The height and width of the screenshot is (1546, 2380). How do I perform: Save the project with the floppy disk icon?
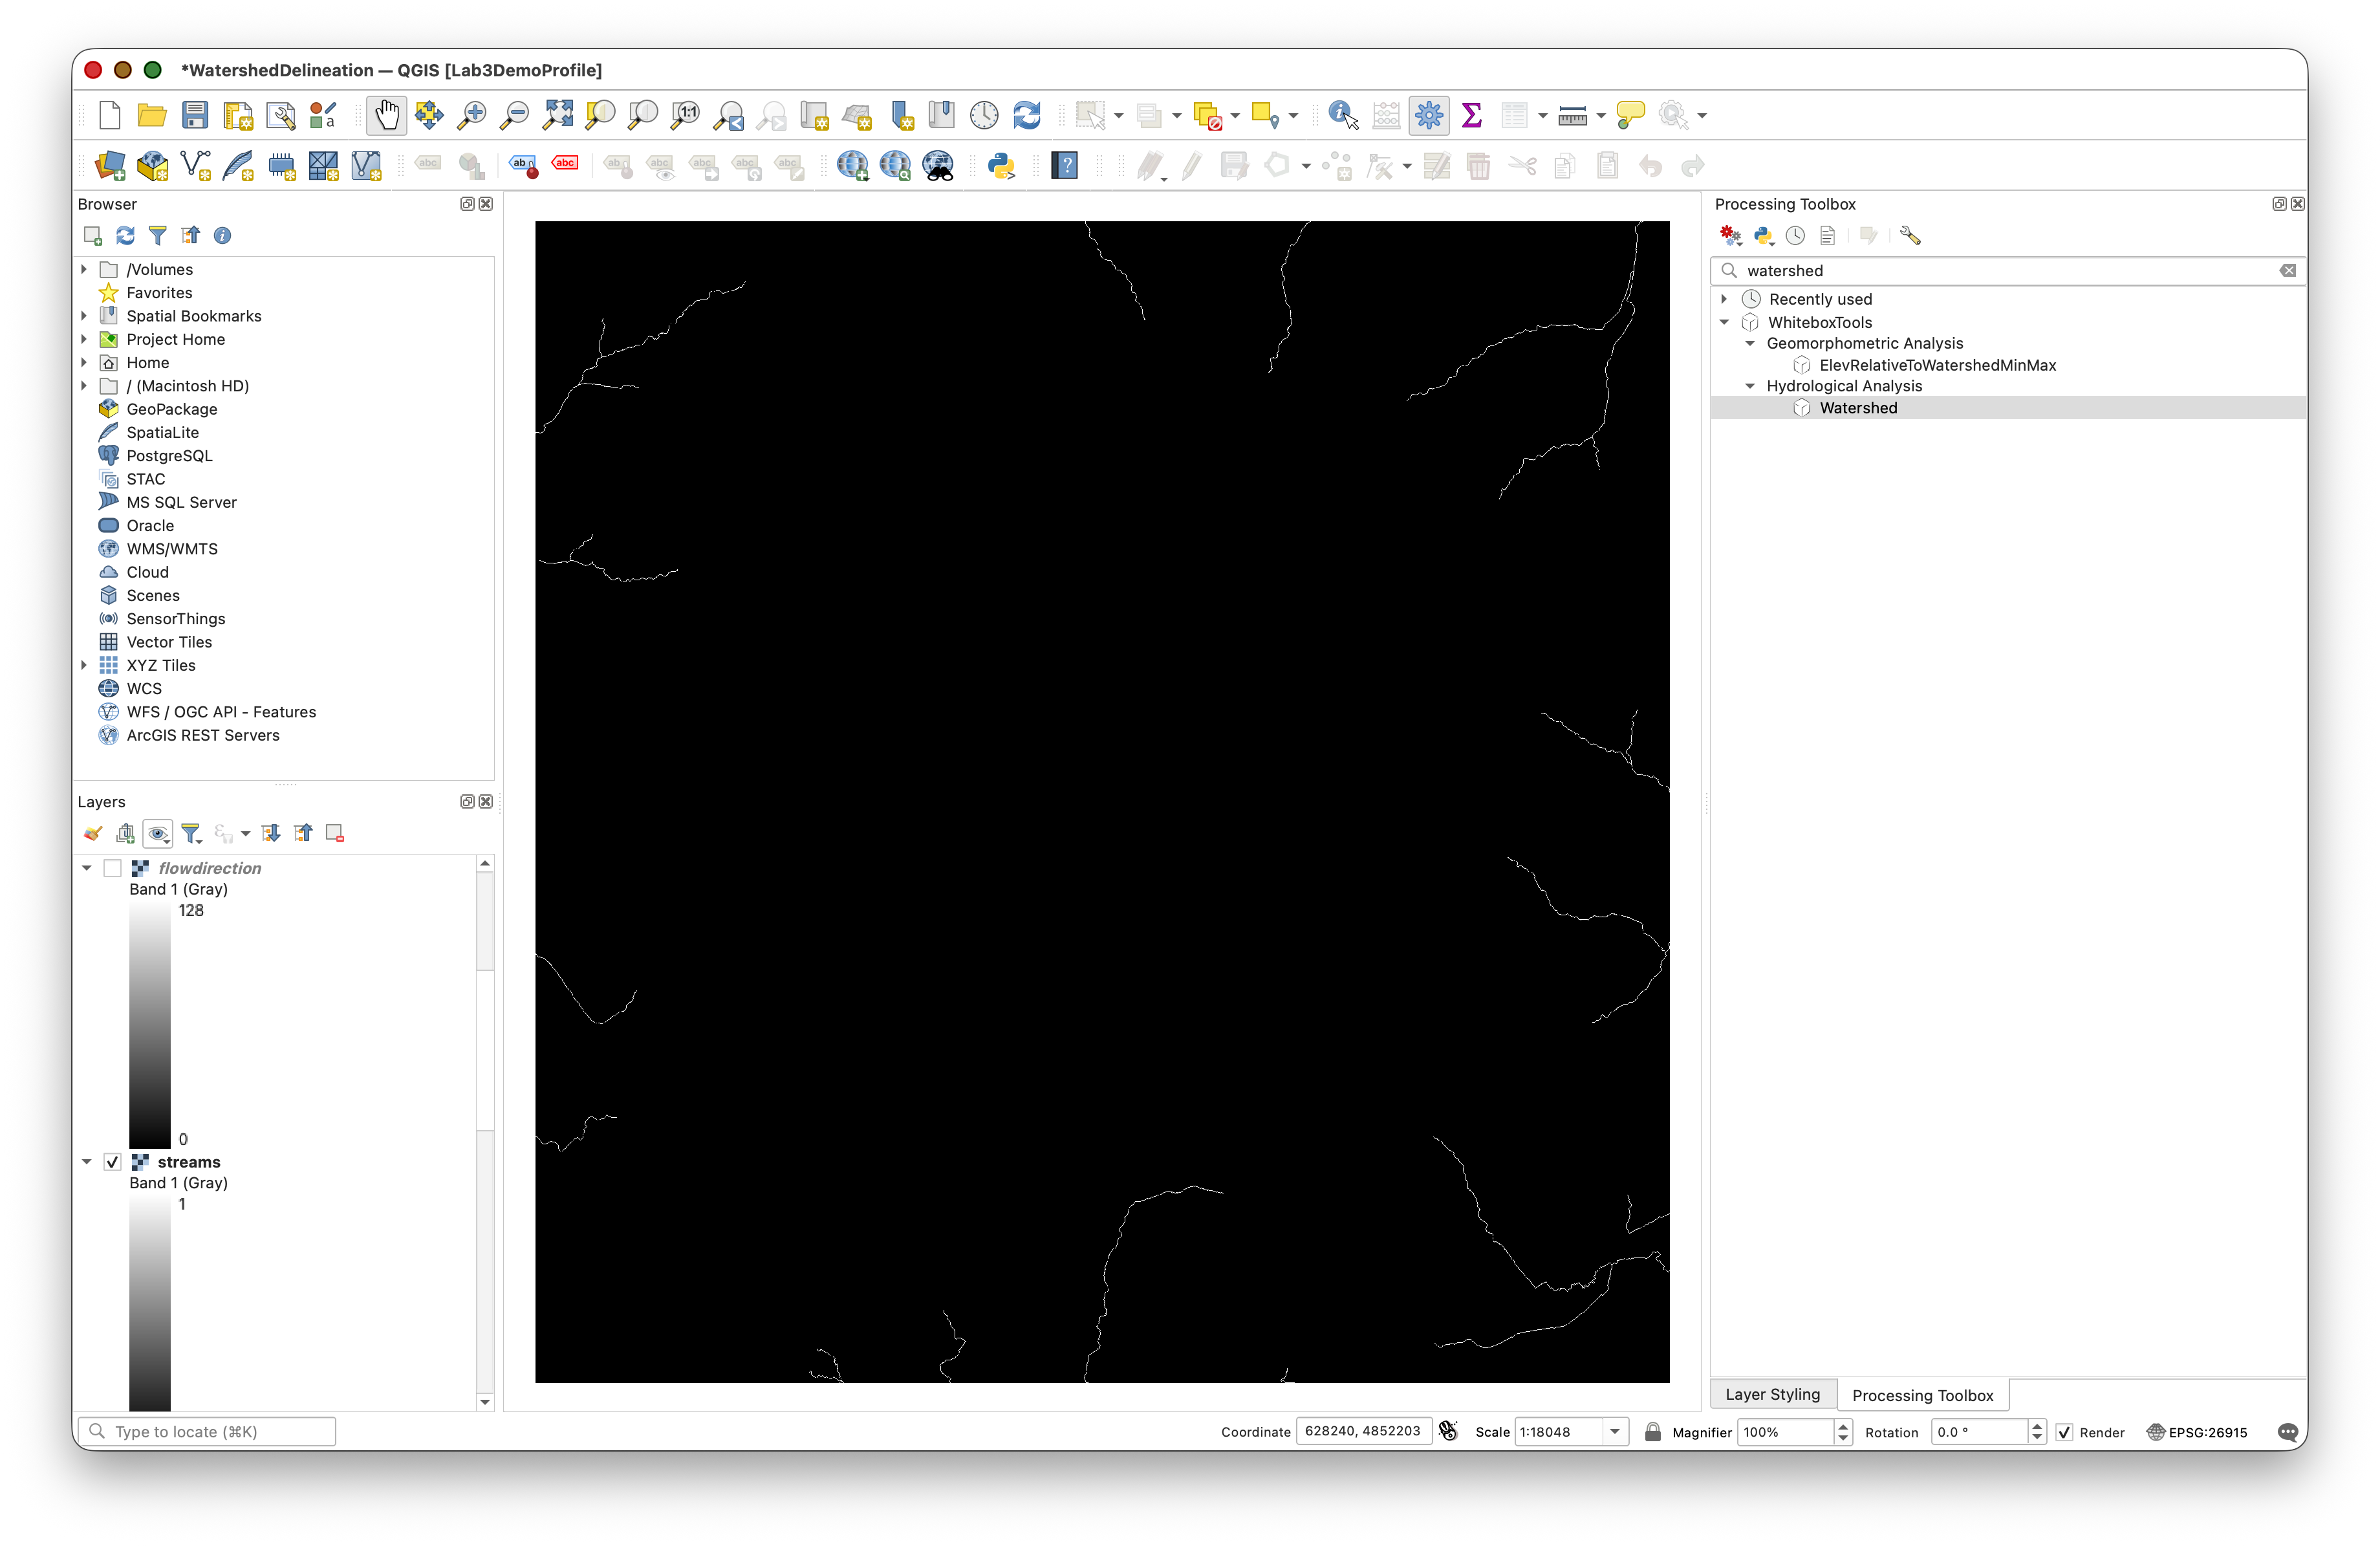(195, 116)
